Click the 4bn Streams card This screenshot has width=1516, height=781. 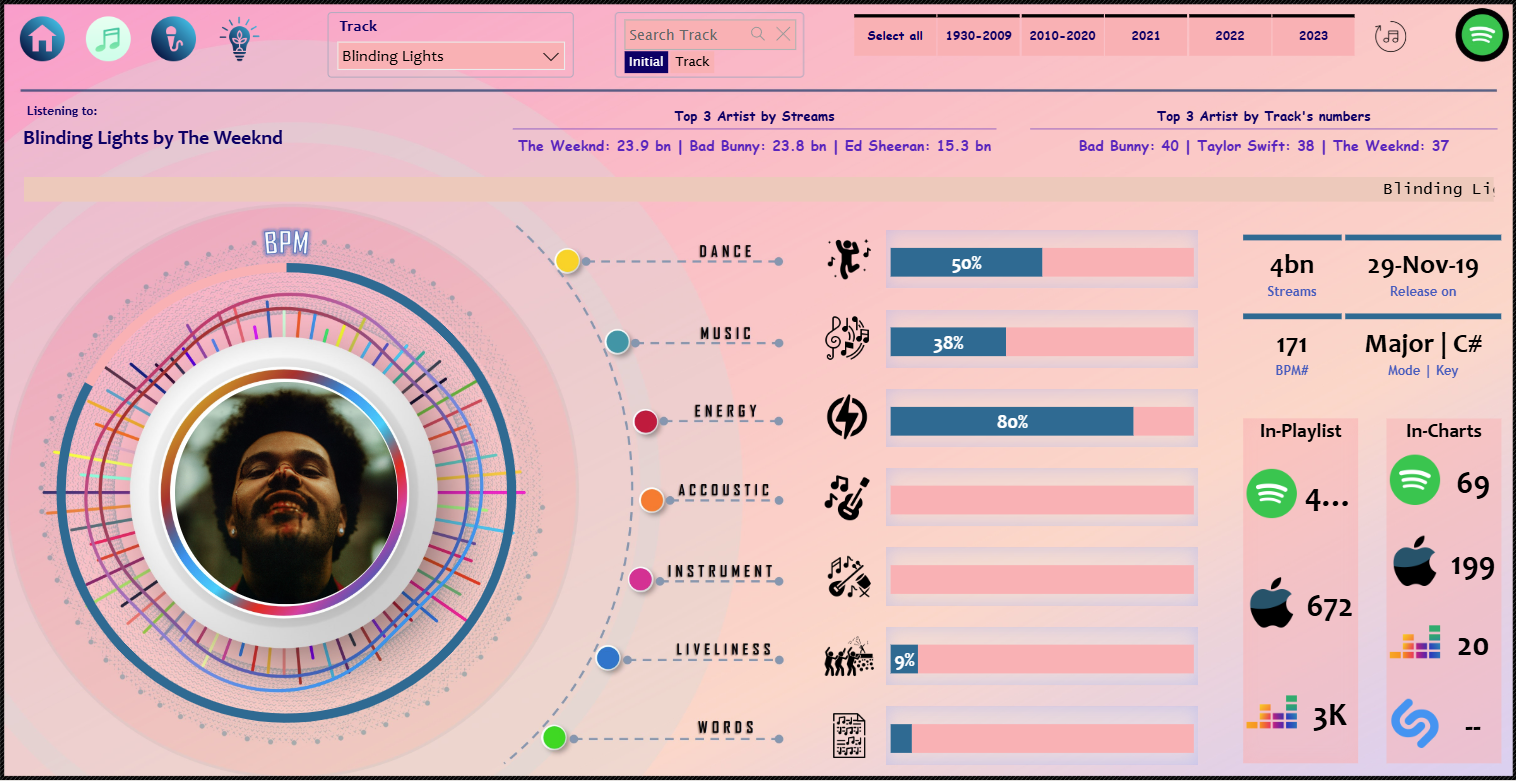tap(1292, 271)
